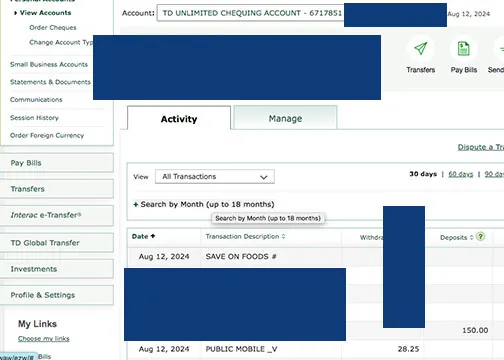
Task: Click the PUBLIC MOBILE _V transaction
Action: 241,349
